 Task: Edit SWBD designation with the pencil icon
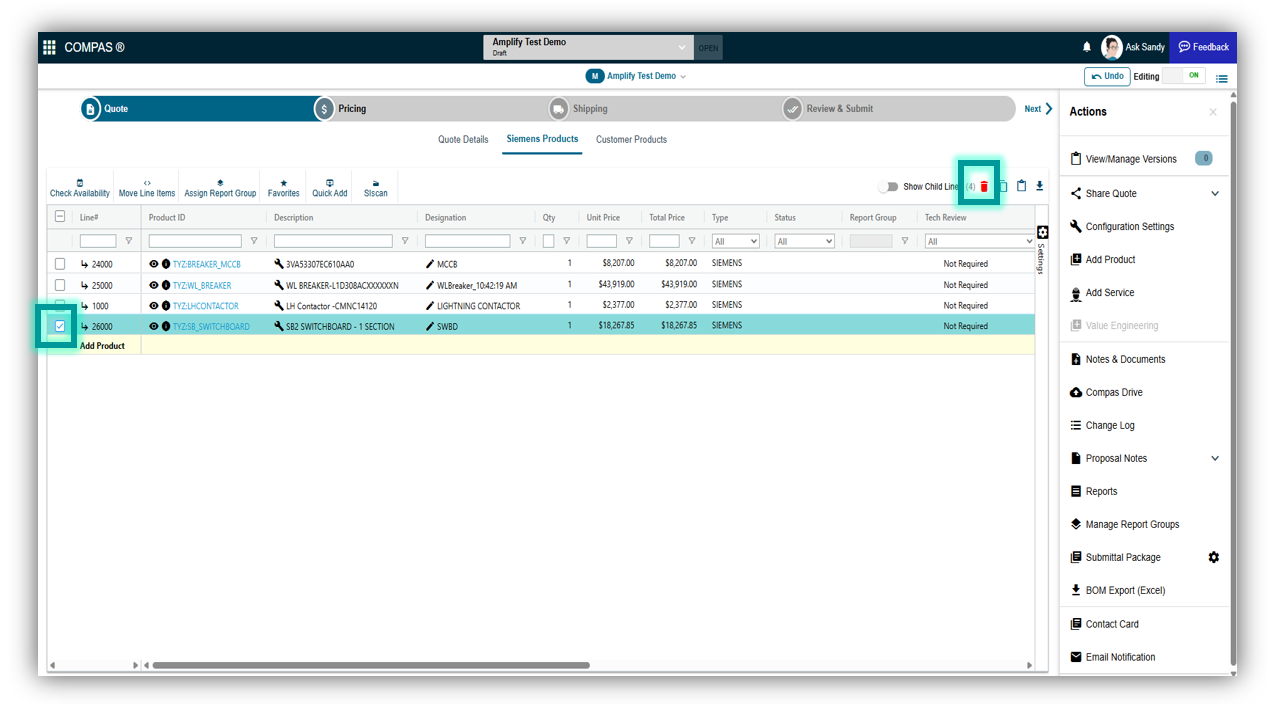(430, 326)
